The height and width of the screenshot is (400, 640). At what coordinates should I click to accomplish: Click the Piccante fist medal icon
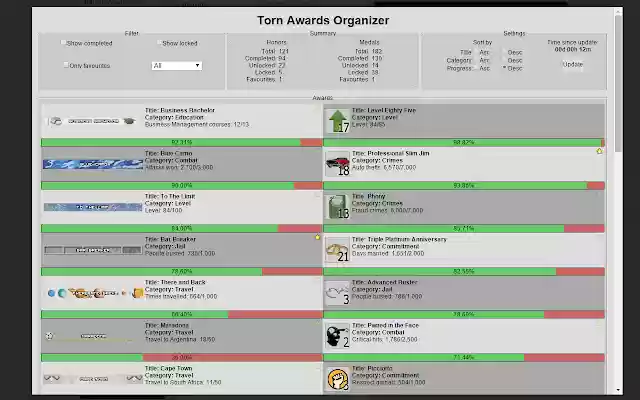pyautogui.click(x=338, y=379)
